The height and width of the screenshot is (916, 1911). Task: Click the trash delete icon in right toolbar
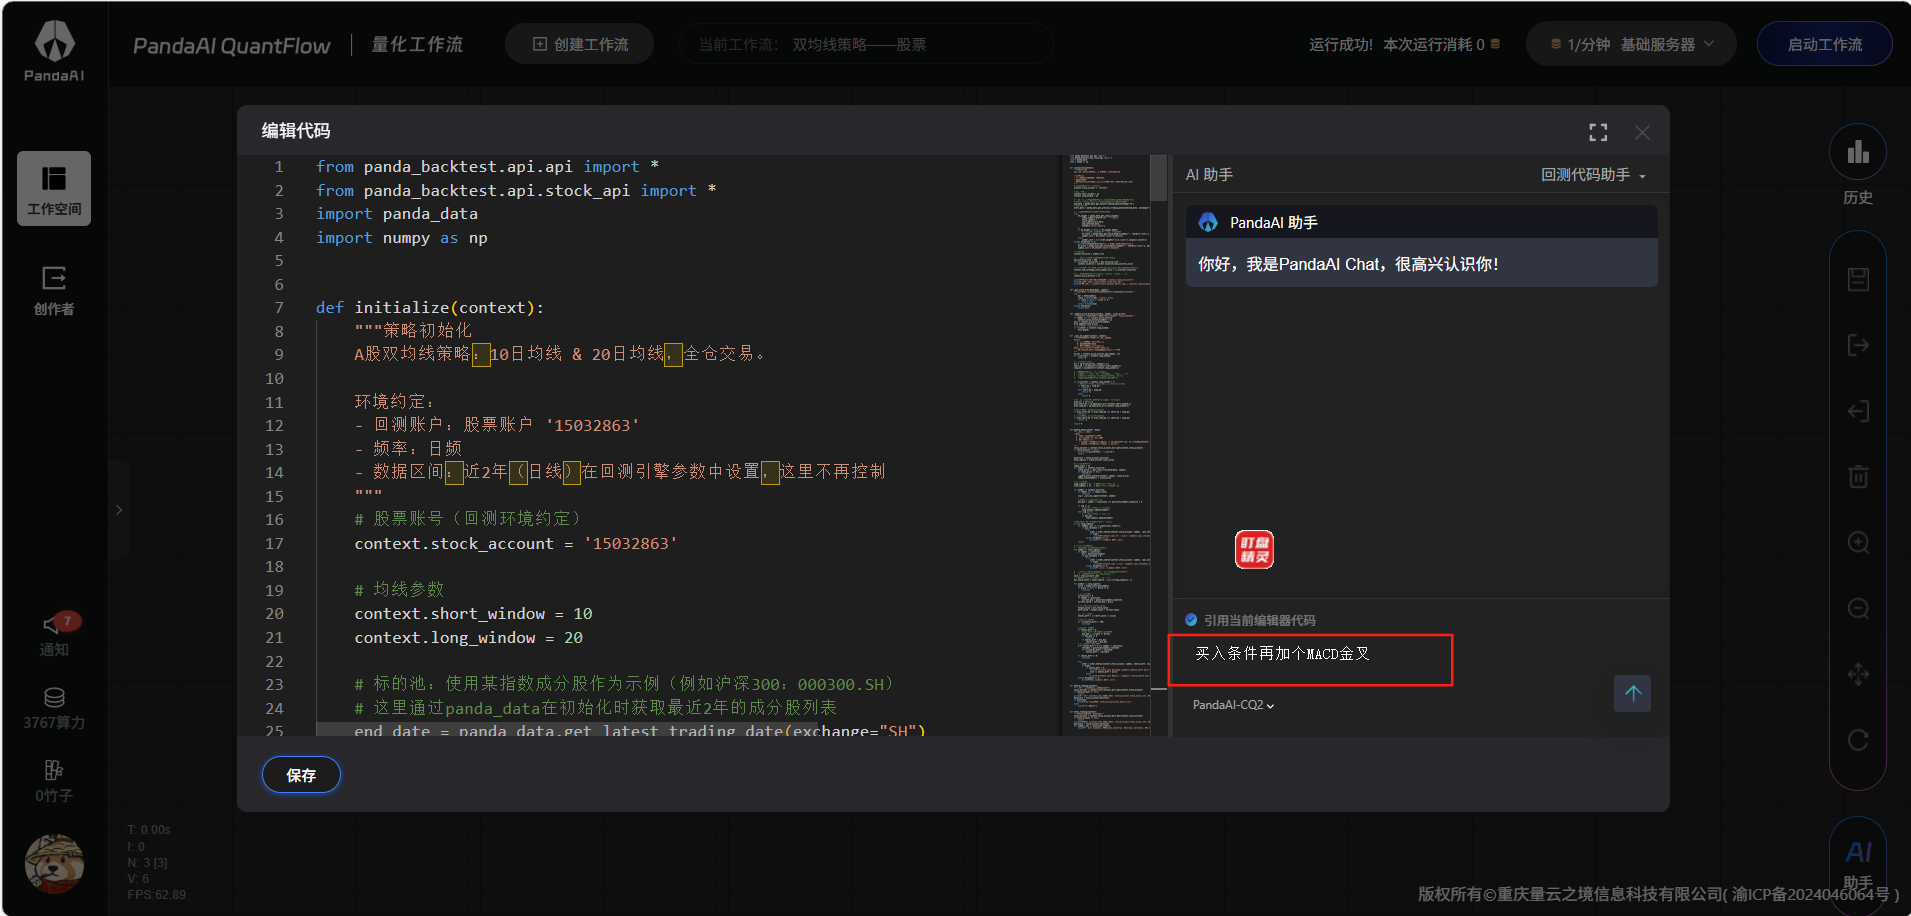[1858, 476]
